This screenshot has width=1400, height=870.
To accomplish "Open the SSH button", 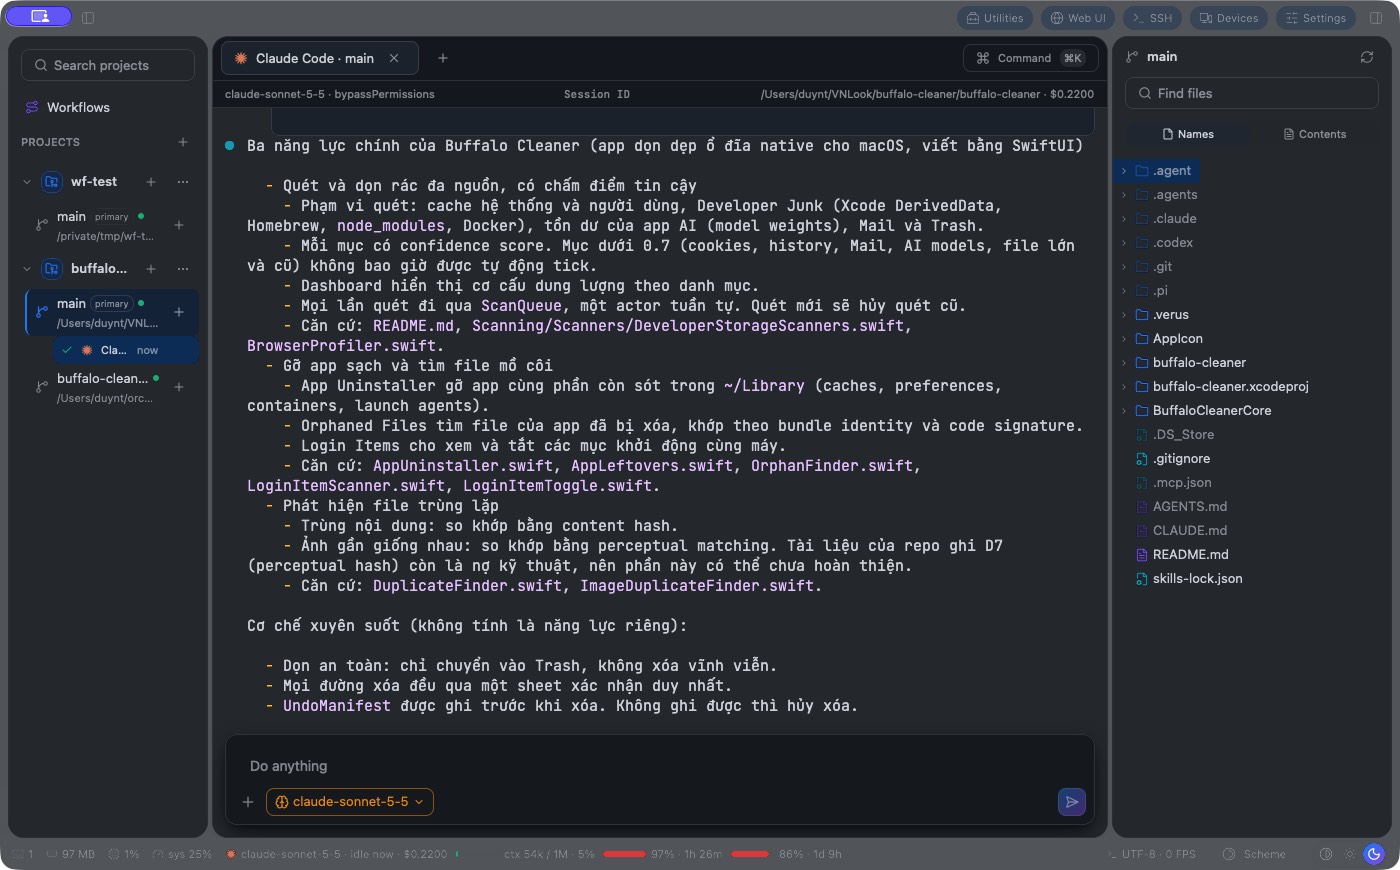I will tap(1152, 18).
